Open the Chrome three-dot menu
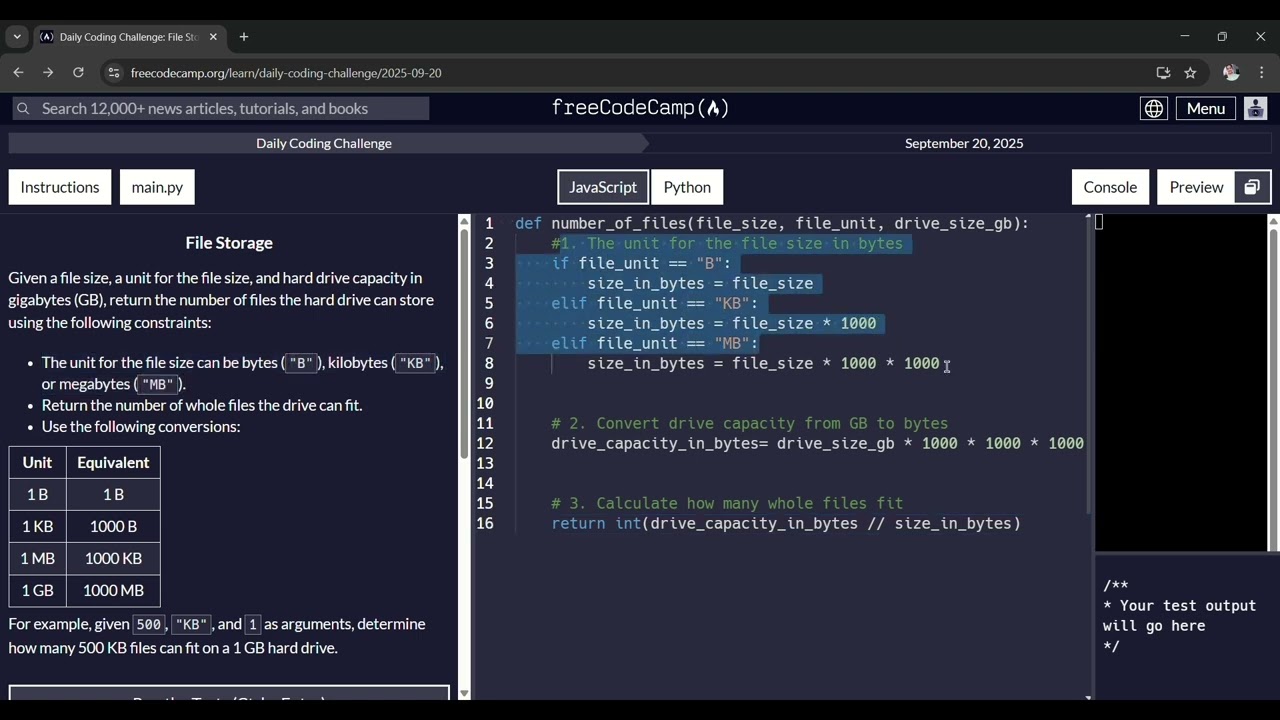The width and height of the screenshot is (1280, 720). (1262, 73)
